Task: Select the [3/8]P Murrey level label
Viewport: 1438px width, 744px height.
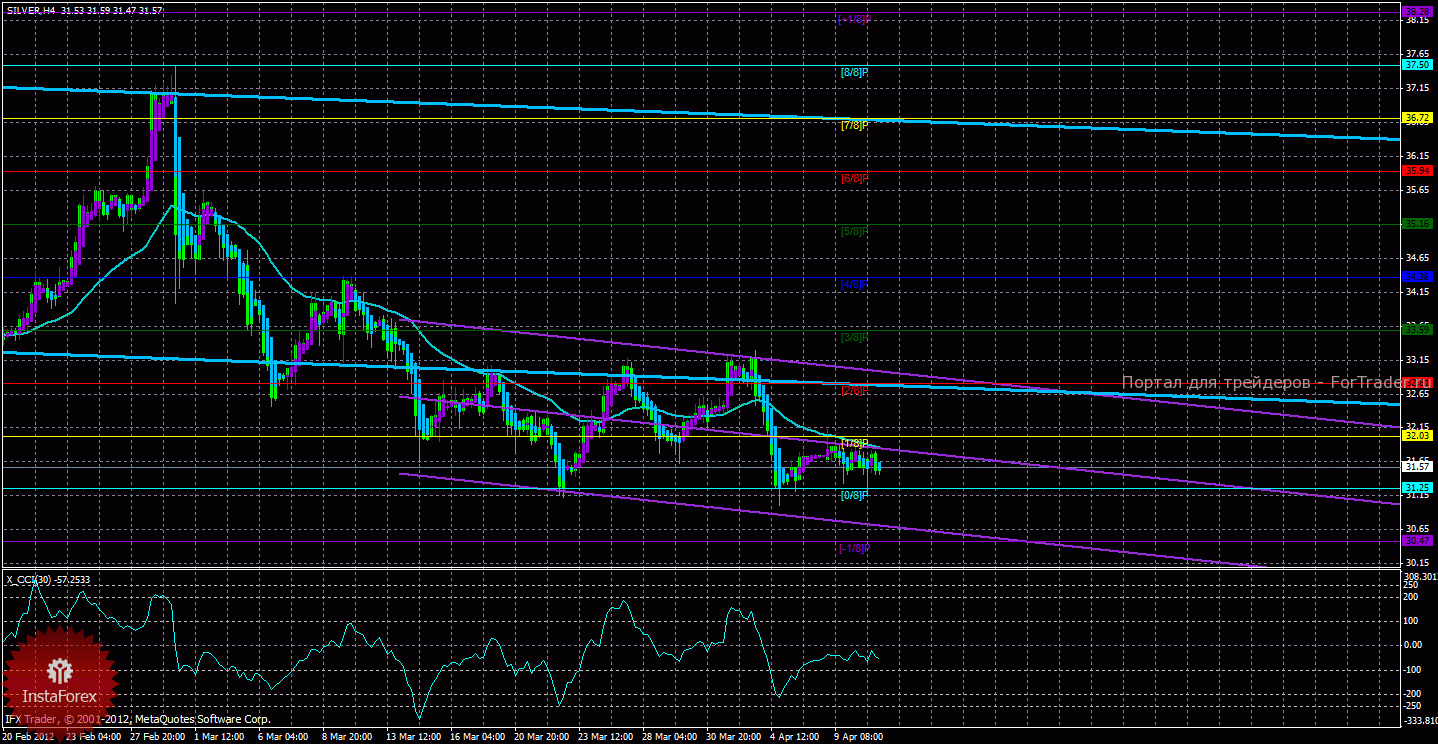Action: [853, 338]
